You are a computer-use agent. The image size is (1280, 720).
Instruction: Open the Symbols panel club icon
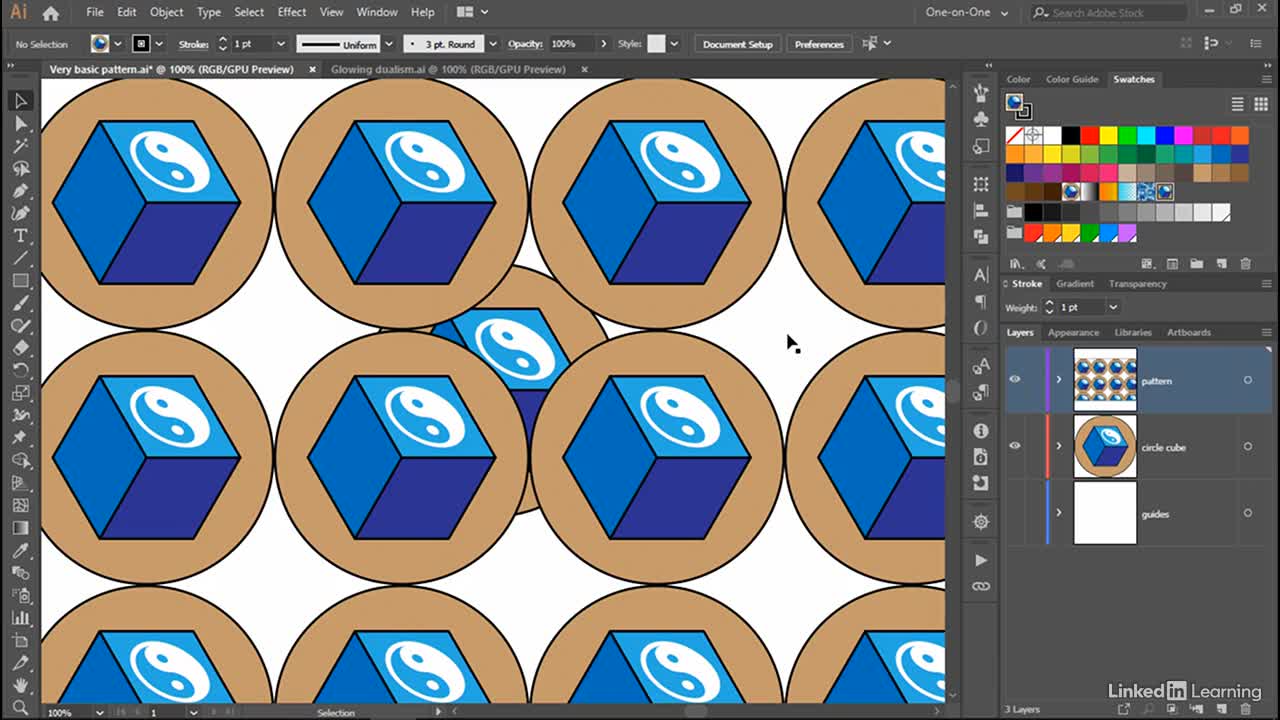[x=981, y=119]
